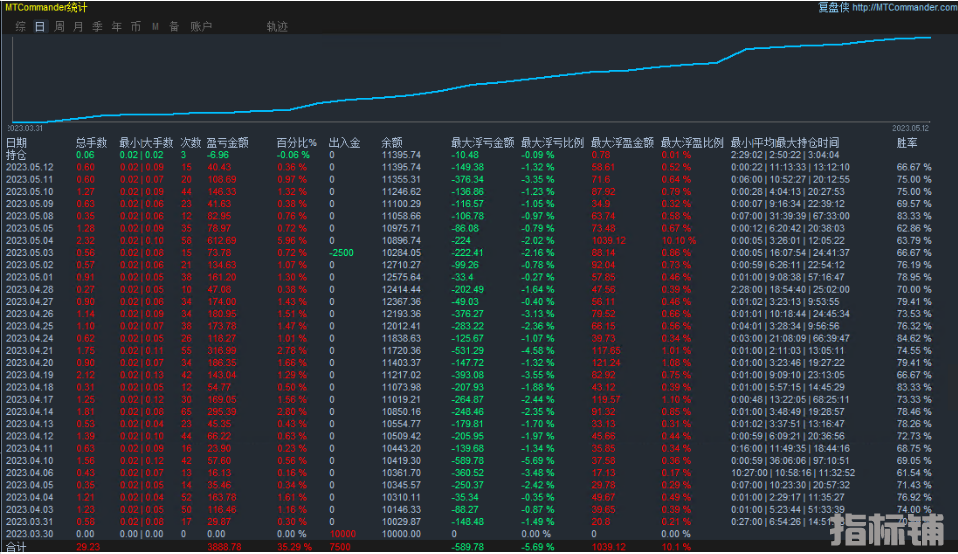The height and width of the screenshot is (554, 958).
Task: Click the 2023.05.12 end date chart marker
Action: 910,128
